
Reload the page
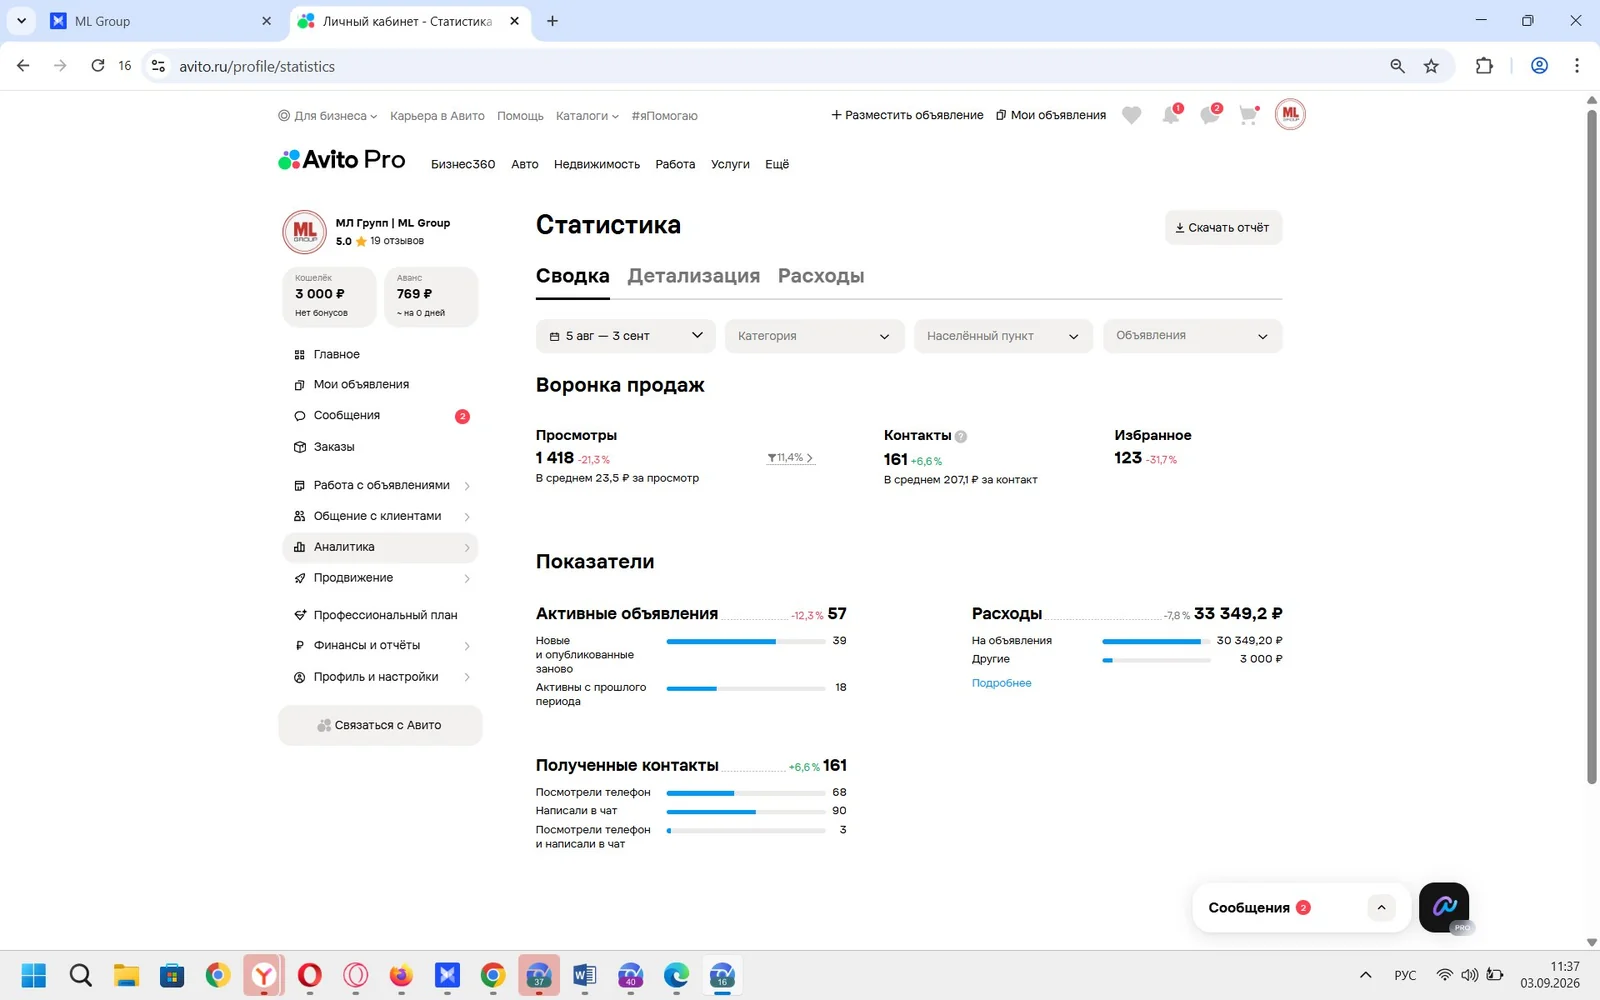(97, 66)
